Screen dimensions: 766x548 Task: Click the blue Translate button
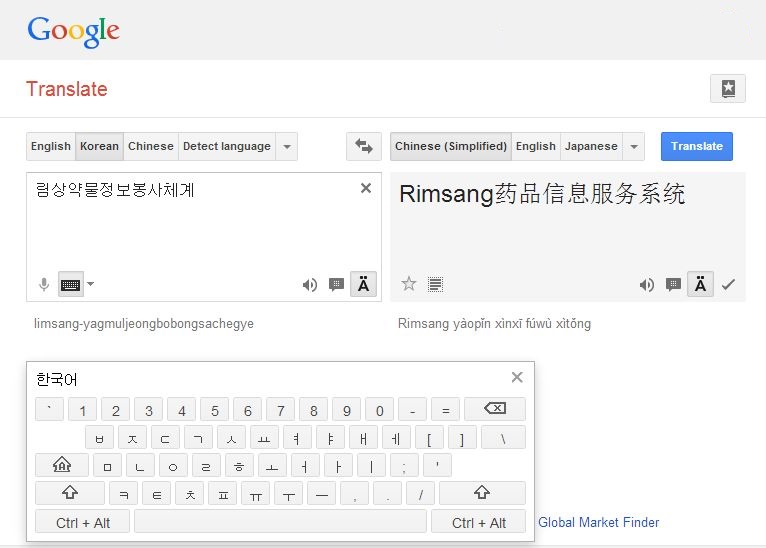click(696, 146)
